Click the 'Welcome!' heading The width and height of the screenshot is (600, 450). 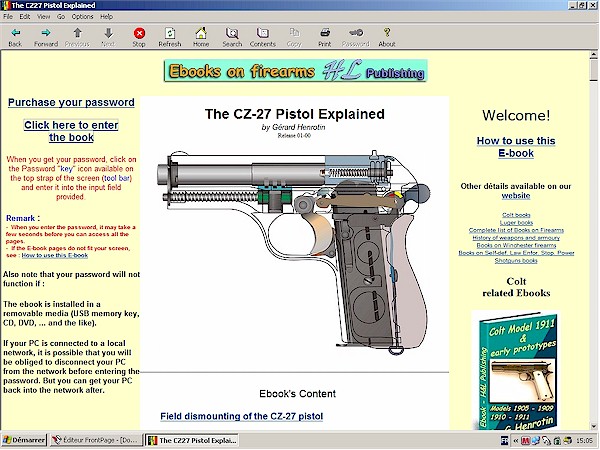(x=516, y=116)
